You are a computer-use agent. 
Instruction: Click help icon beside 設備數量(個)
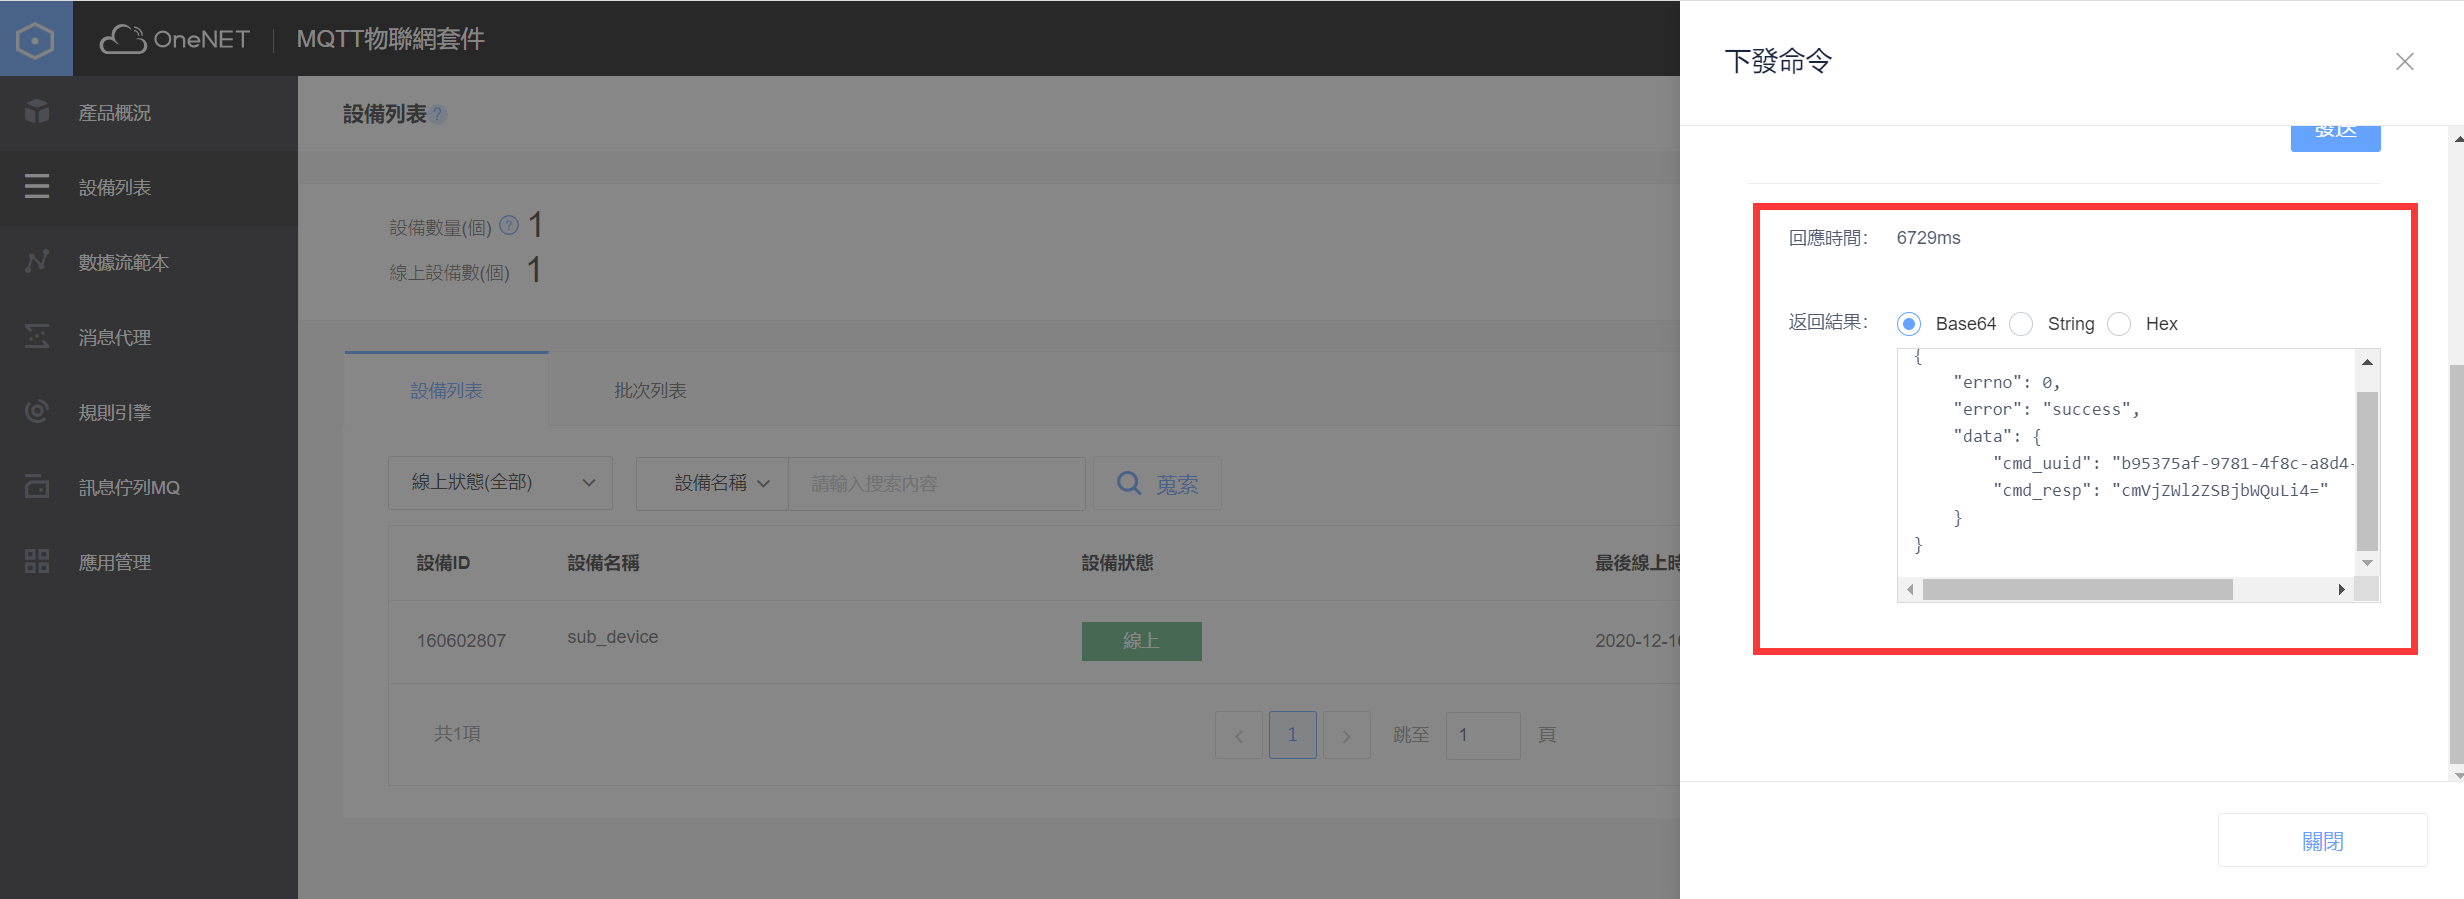click(x=509, y=225)
